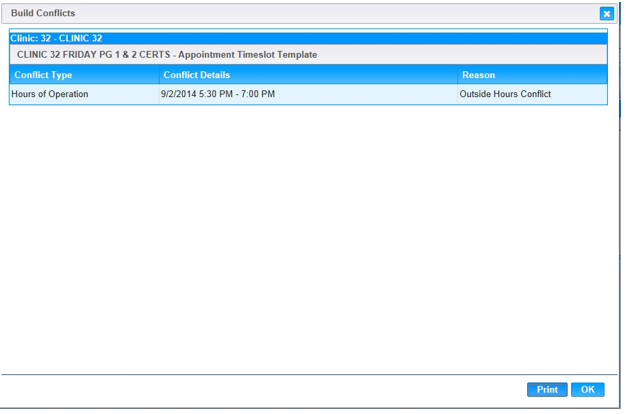Click the Build Conflicts title text
The image size is (626, 414).
coord(43,13)
